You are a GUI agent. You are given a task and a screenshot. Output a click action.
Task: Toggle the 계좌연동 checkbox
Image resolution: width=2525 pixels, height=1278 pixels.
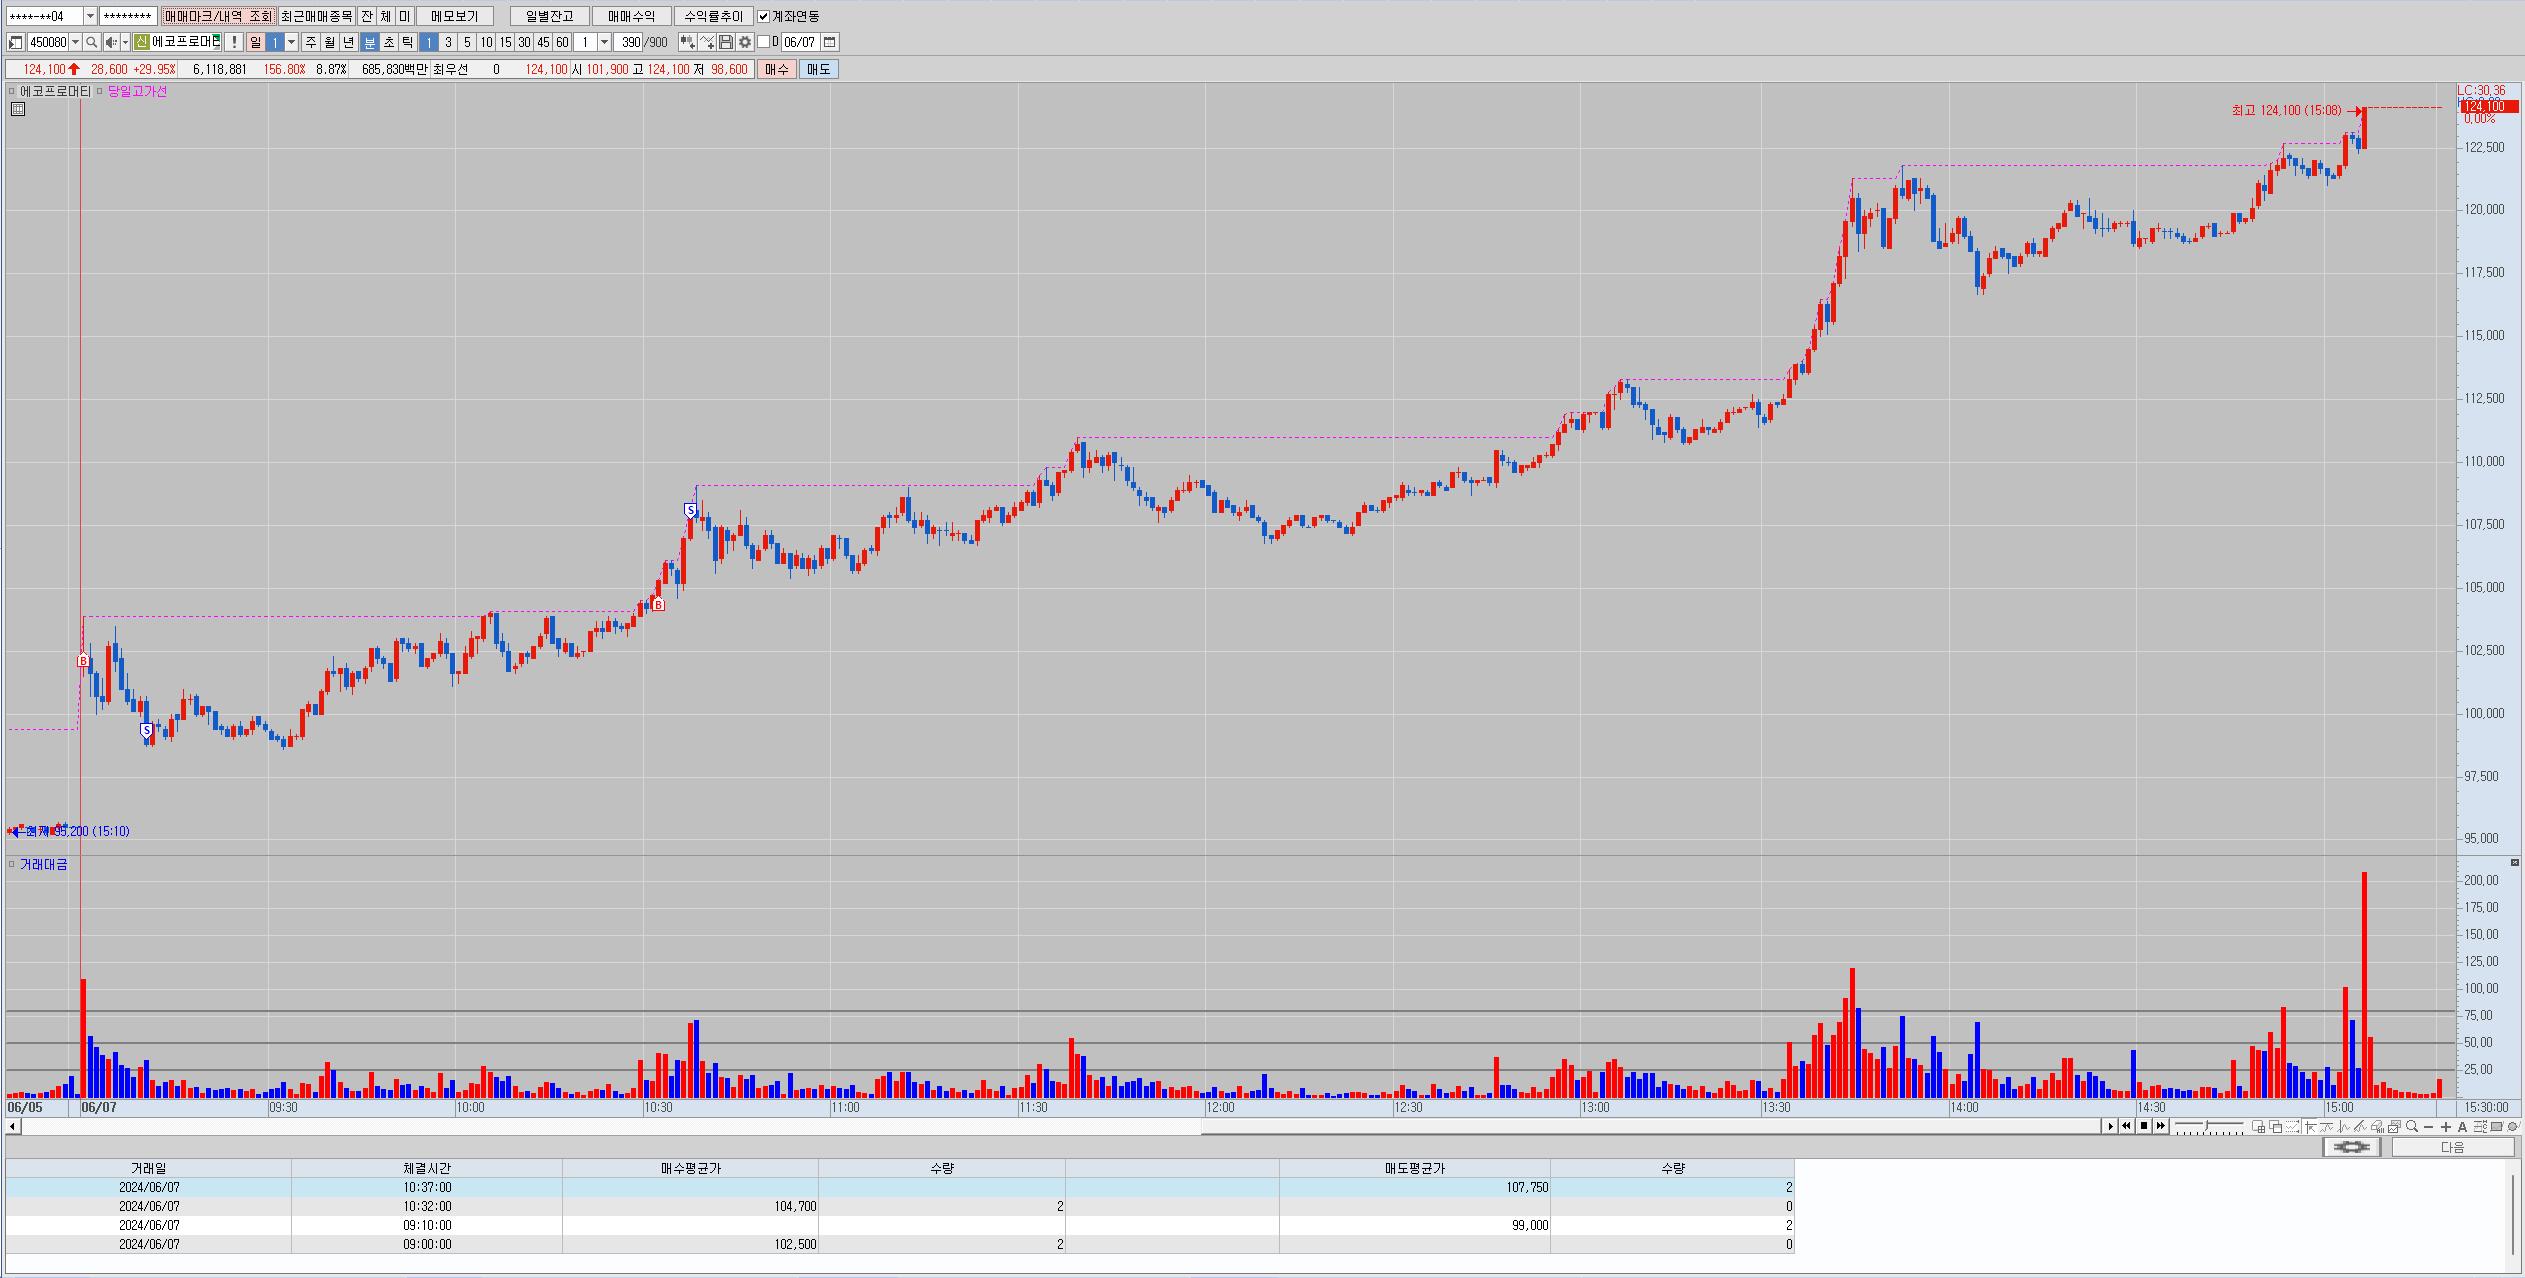pyautogui.click(x=764, y=16)
